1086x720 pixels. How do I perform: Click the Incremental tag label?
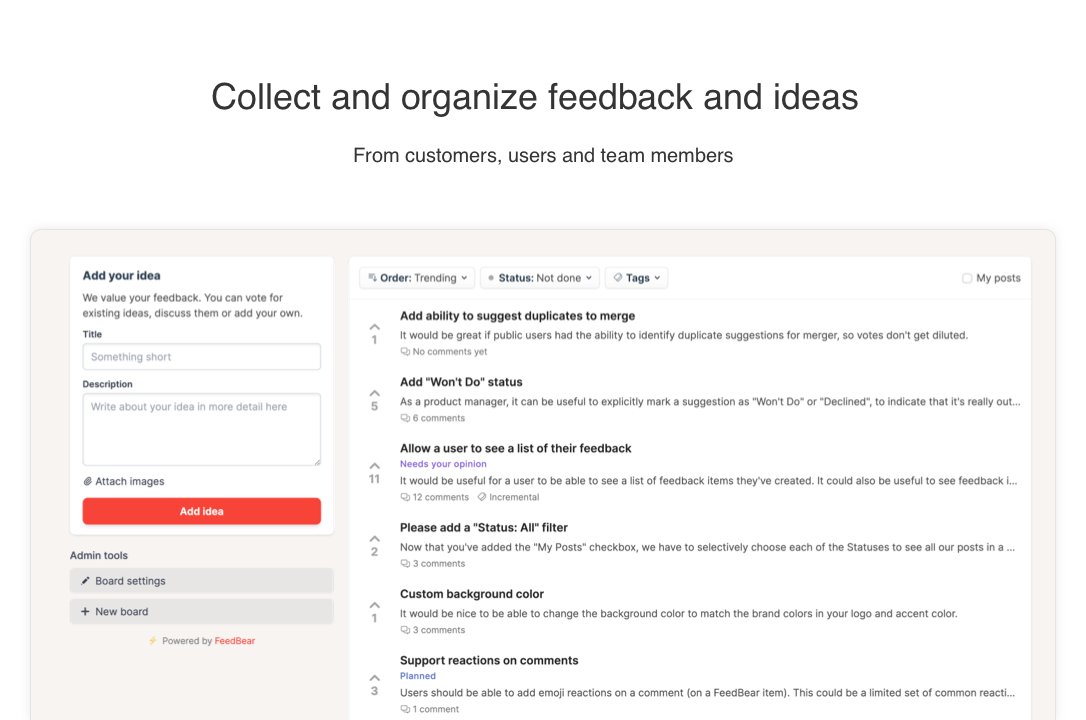(513, 497)
